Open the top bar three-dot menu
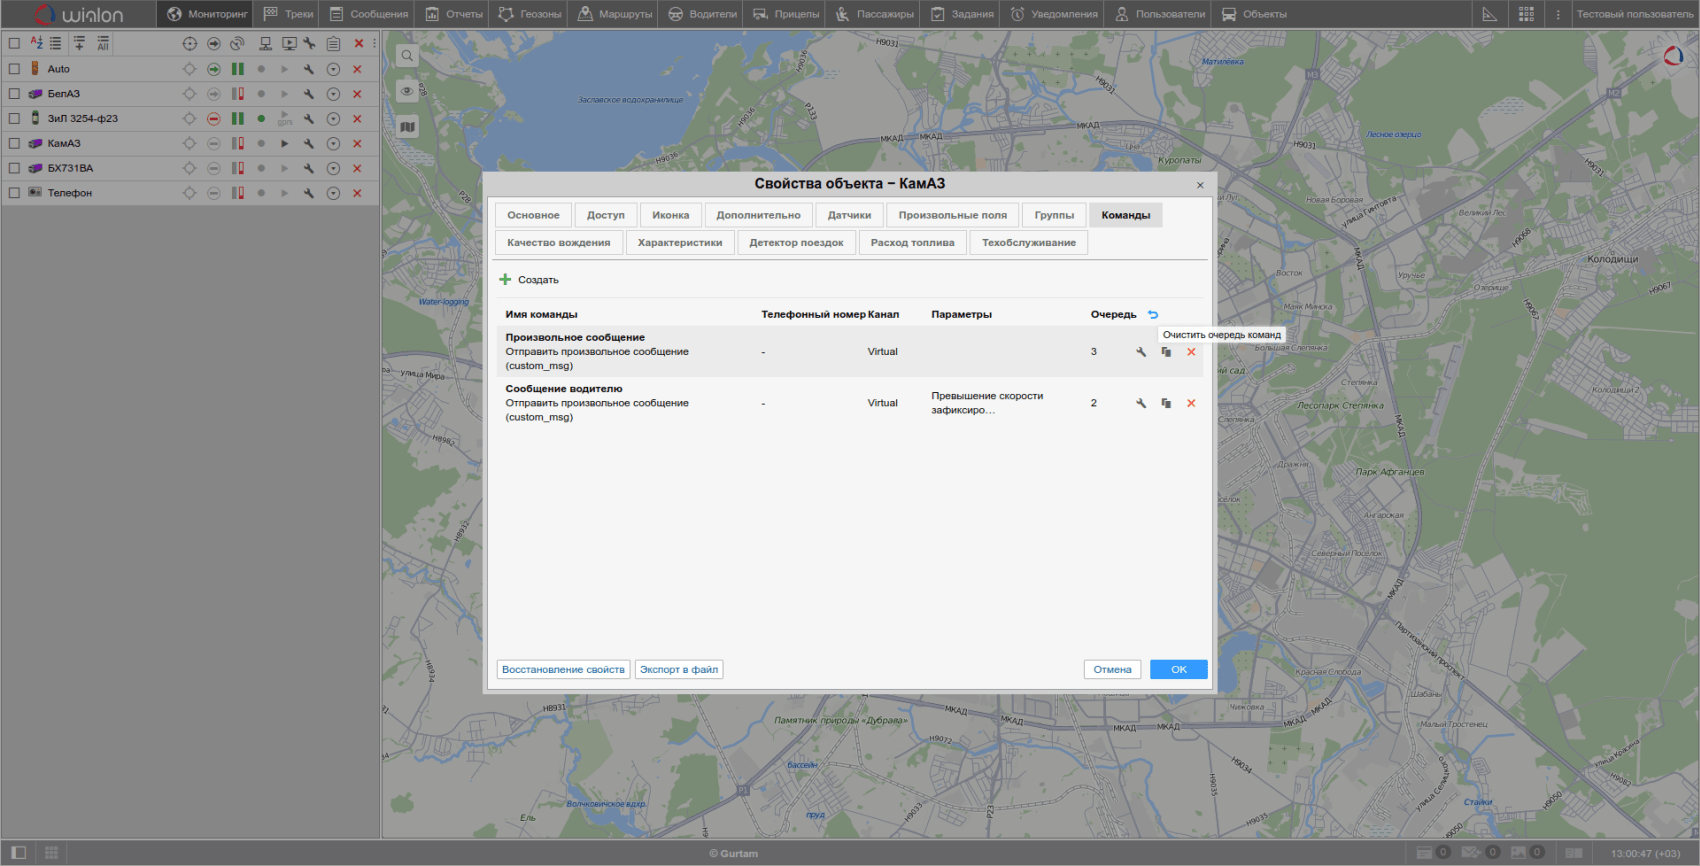 click(1558, 14)
